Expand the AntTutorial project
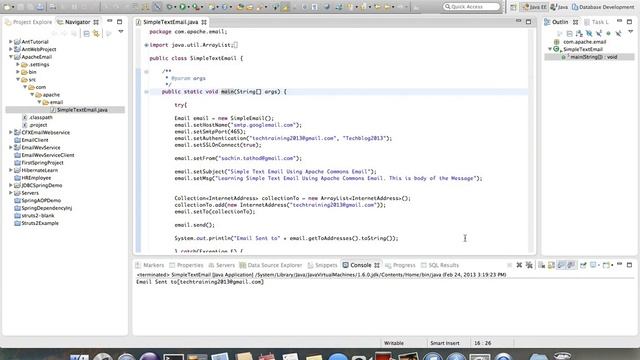 11,42
